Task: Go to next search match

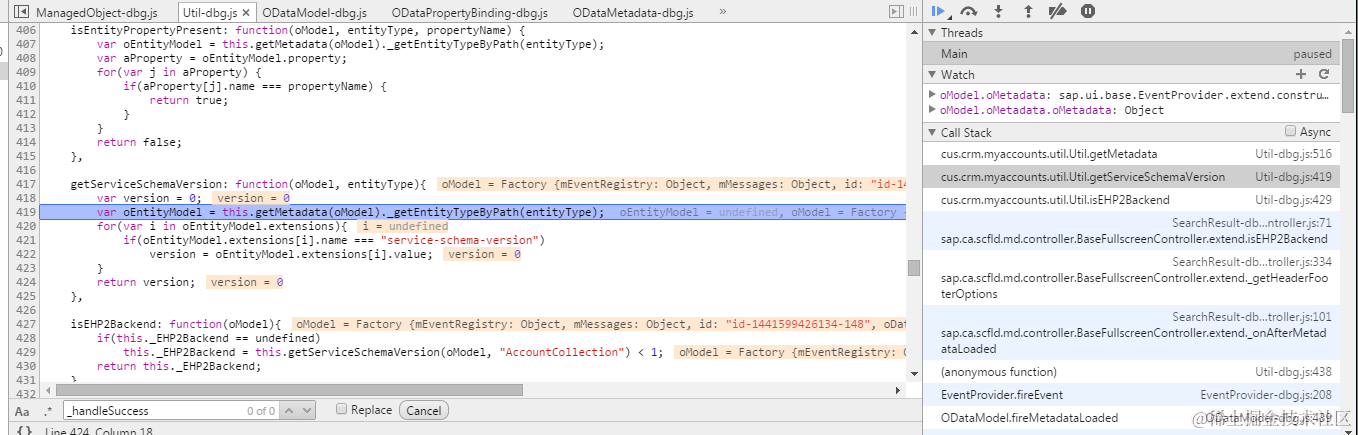Action: pos(306,411)
